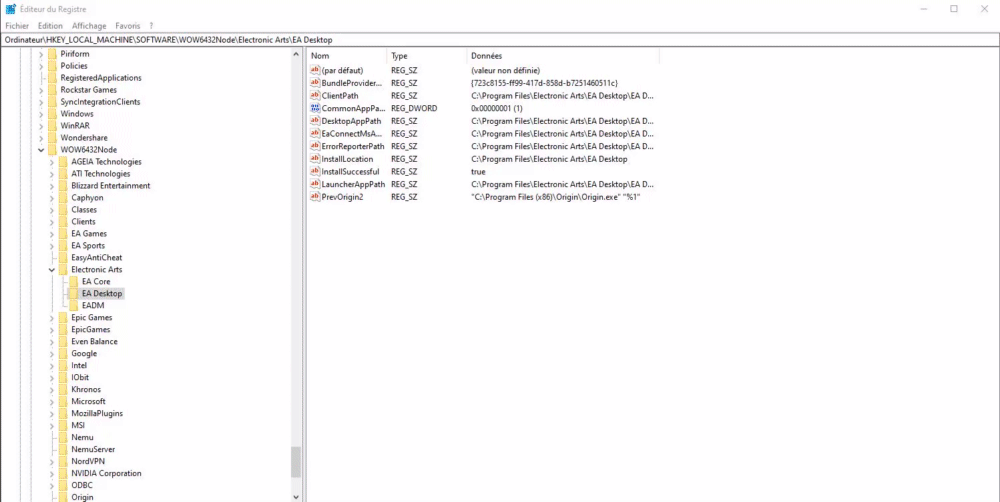The image size is (1000, 502).
Task: Click the InstallLocation string value icon
Action: tap(315, 159)
